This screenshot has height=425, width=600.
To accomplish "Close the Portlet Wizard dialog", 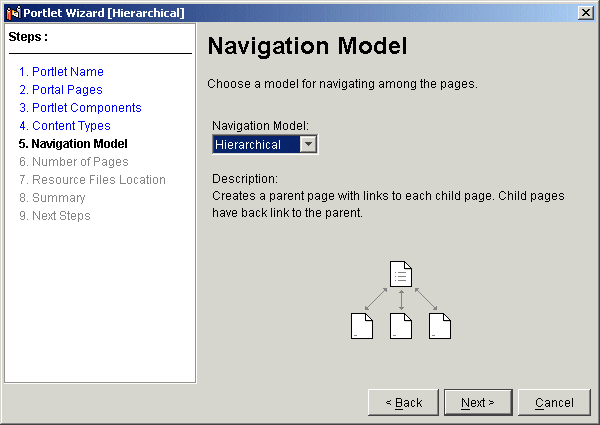I will click(586, 13).
